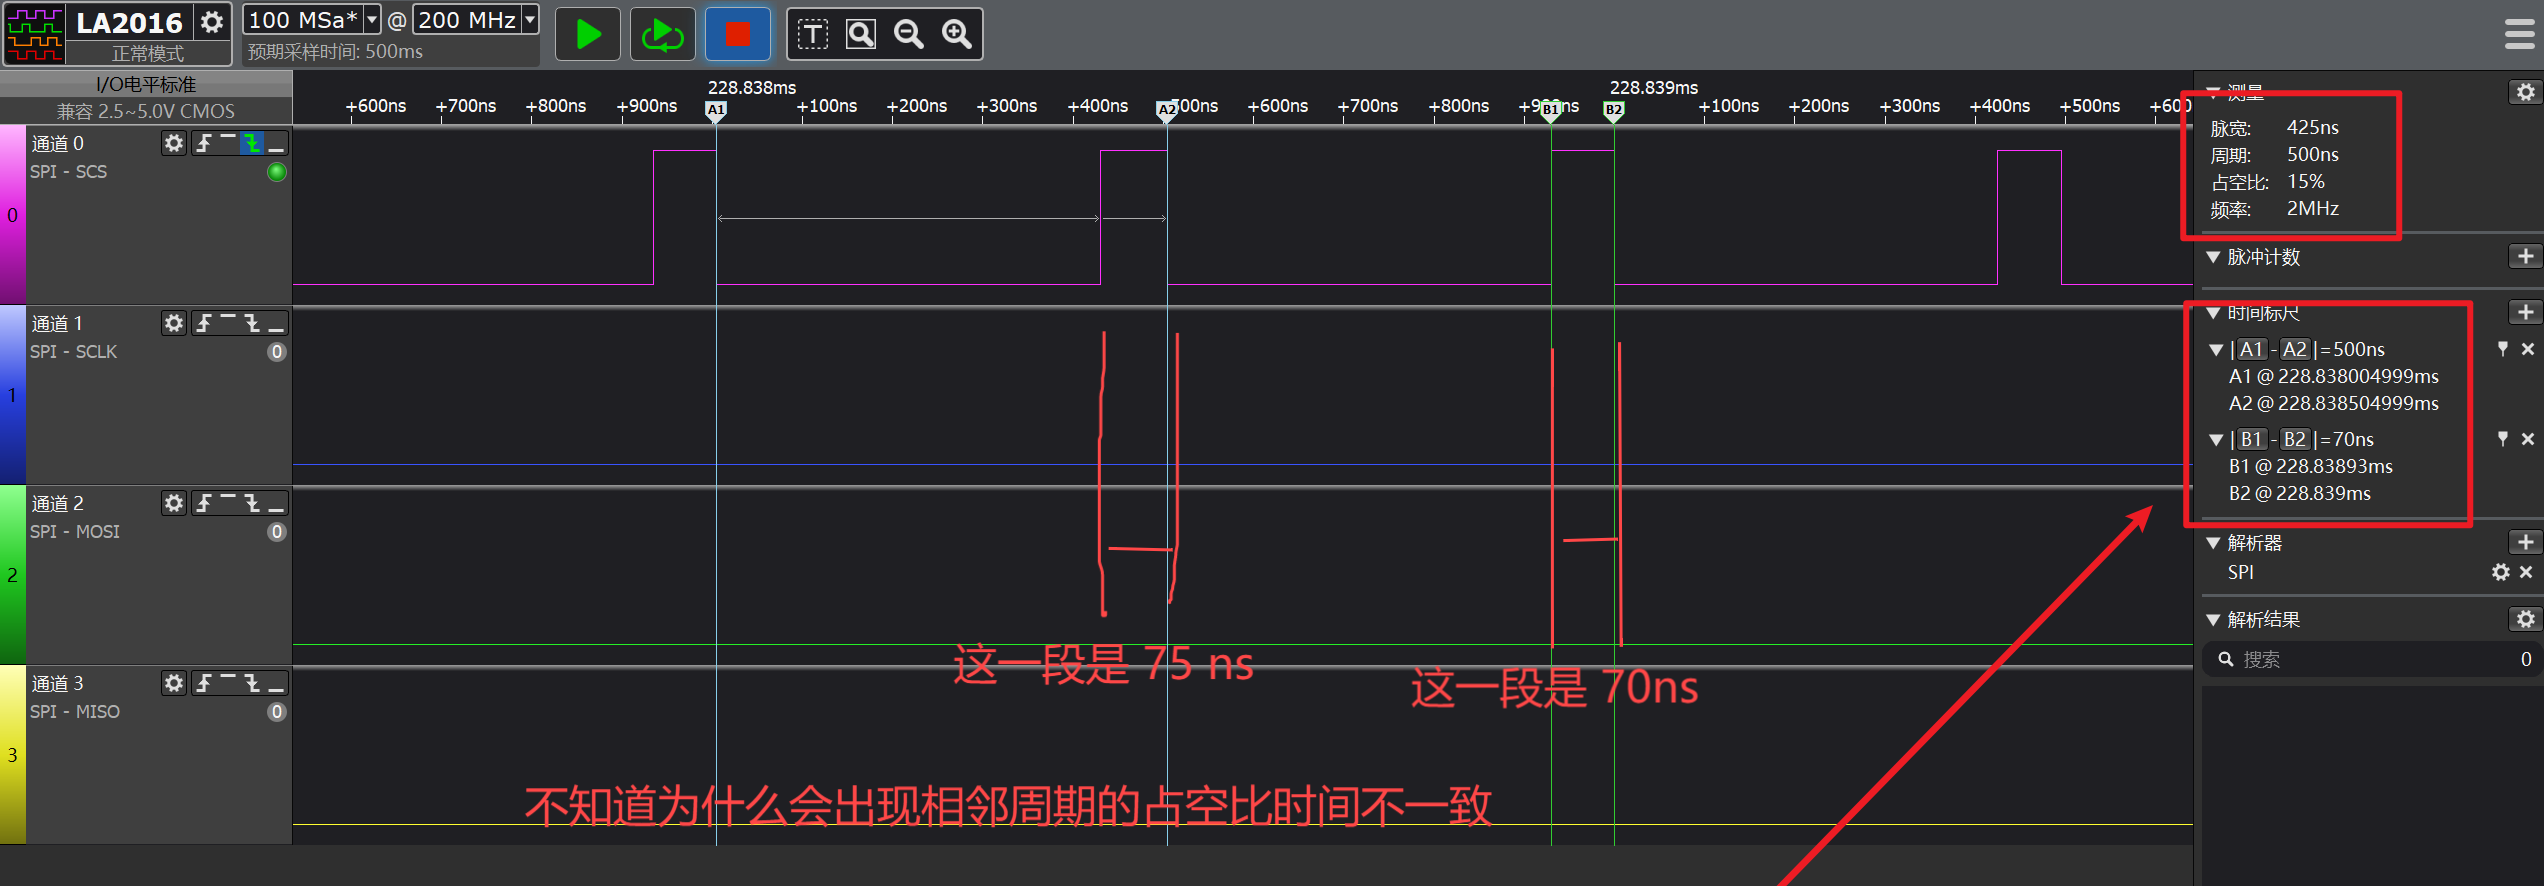Toggle low level trigger on channel 3

(x=277, y=683)
